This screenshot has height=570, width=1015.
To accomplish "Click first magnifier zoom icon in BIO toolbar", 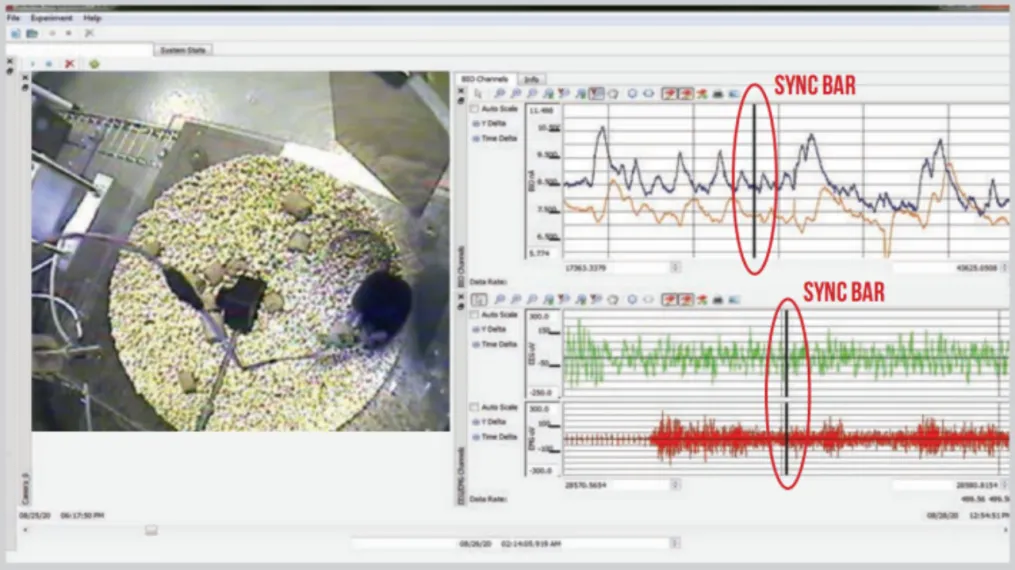I will [499, 94].
